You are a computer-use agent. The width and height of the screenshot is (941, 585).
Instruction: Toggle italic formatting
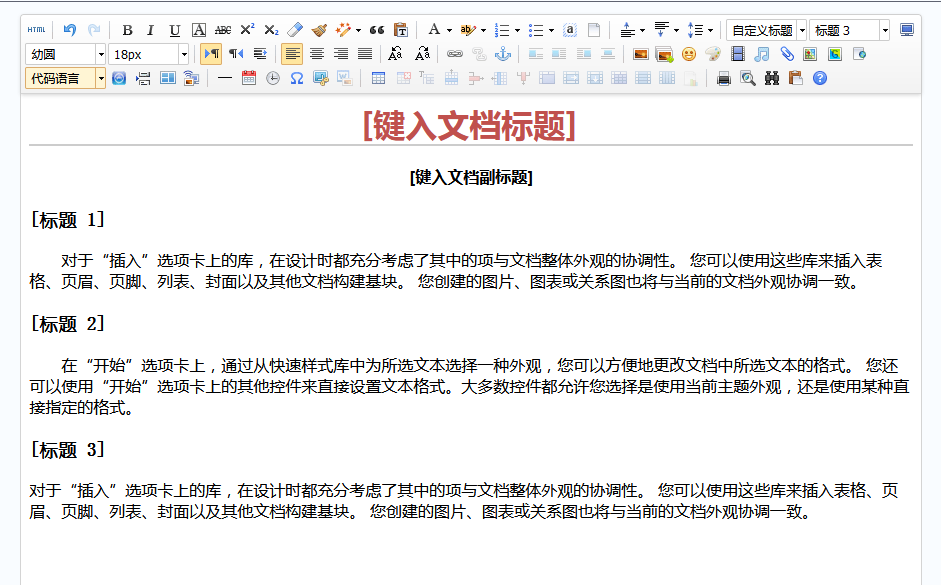click(x=150, y=30)
